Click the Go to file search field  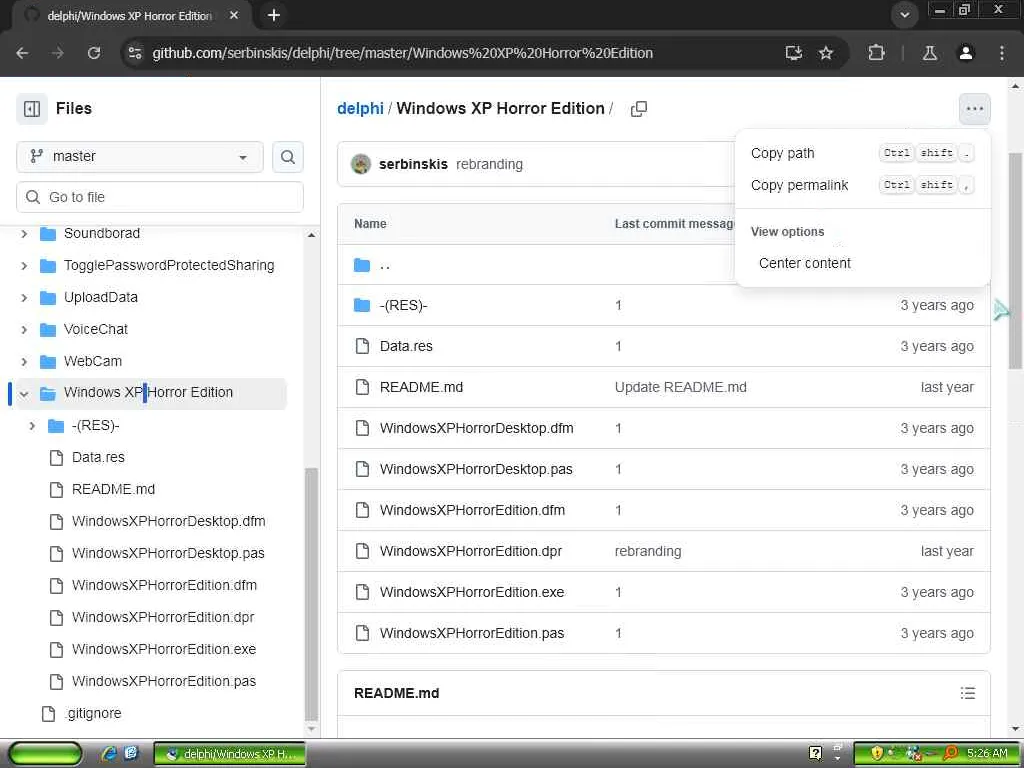(160, 197)
